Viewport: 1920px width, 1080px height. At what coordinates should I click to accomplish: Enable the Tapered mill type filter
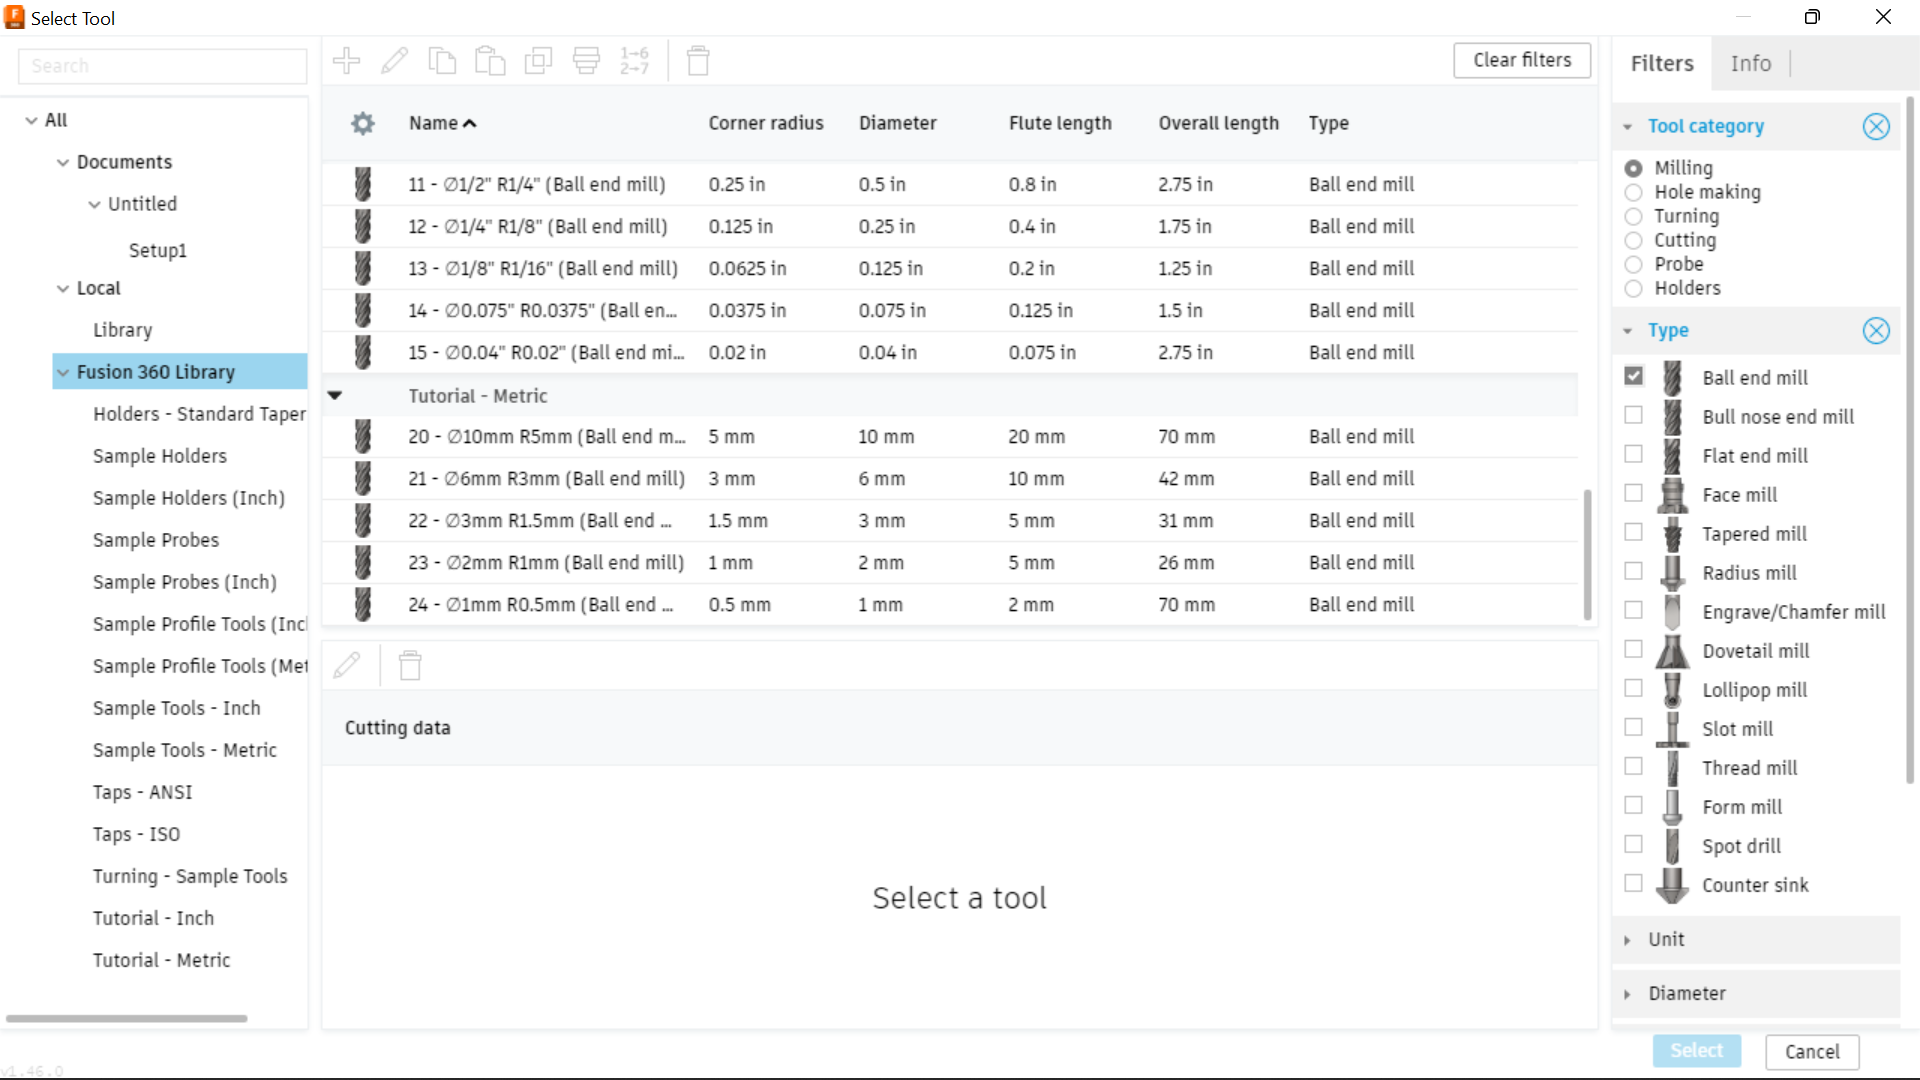tap(1634, 533)
